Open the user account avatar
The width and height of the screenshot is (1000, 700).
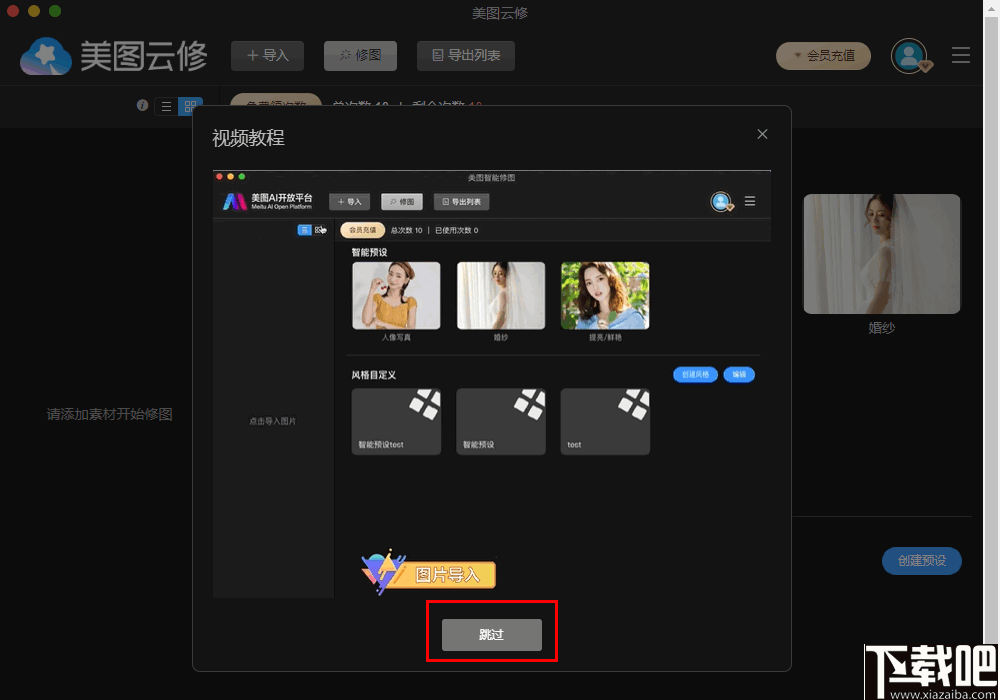tap(909, 55)
